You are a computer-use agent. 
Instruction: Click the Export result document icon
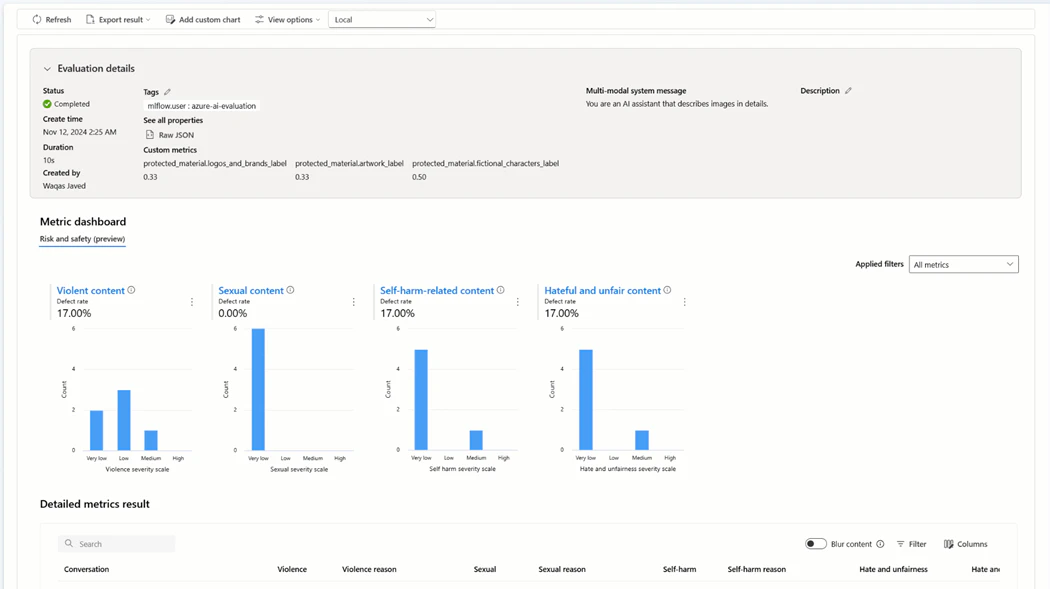click(x=90, y=19)
